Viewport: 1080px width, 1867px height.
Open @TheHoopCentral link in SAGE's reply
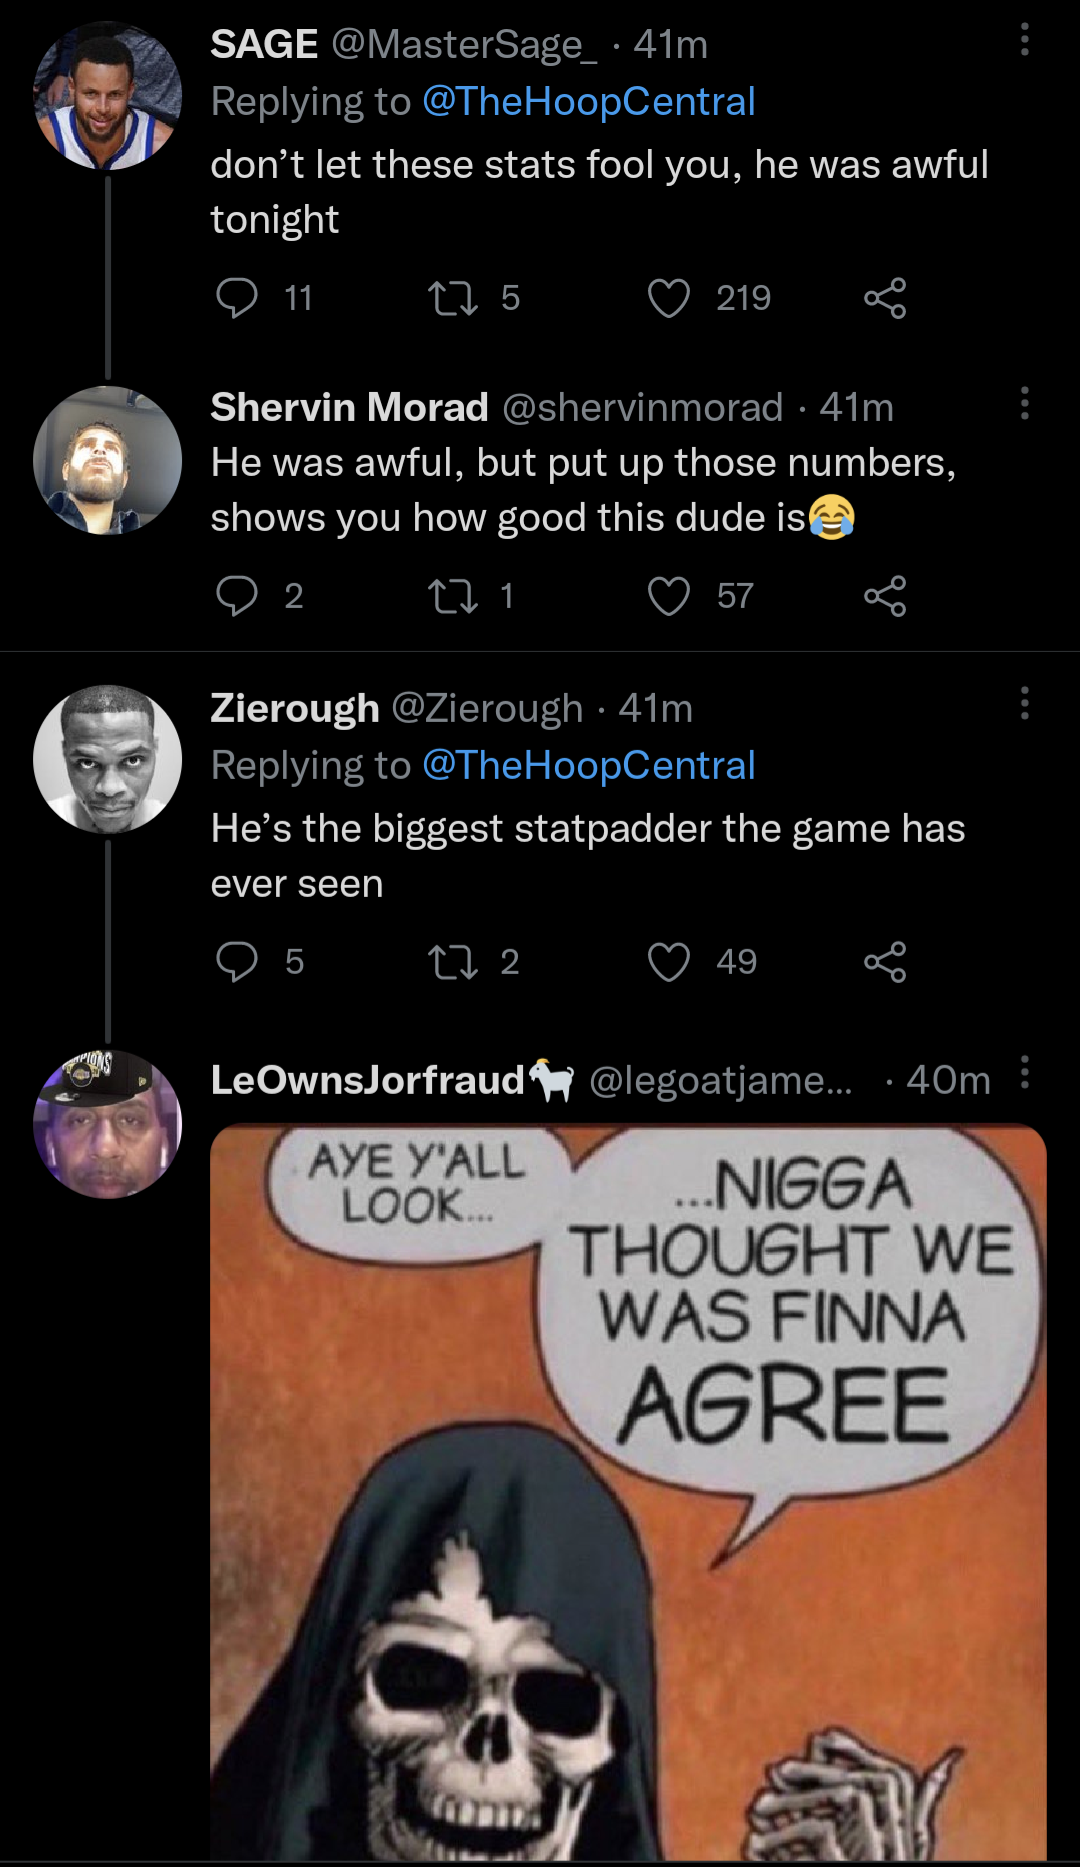point(588,102)
